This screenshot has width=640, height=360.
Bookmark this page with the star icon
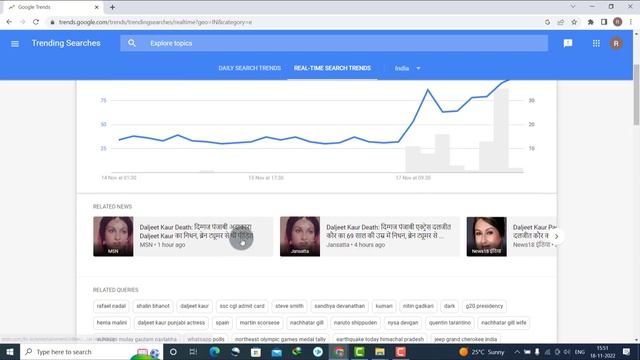coord(574,22)
